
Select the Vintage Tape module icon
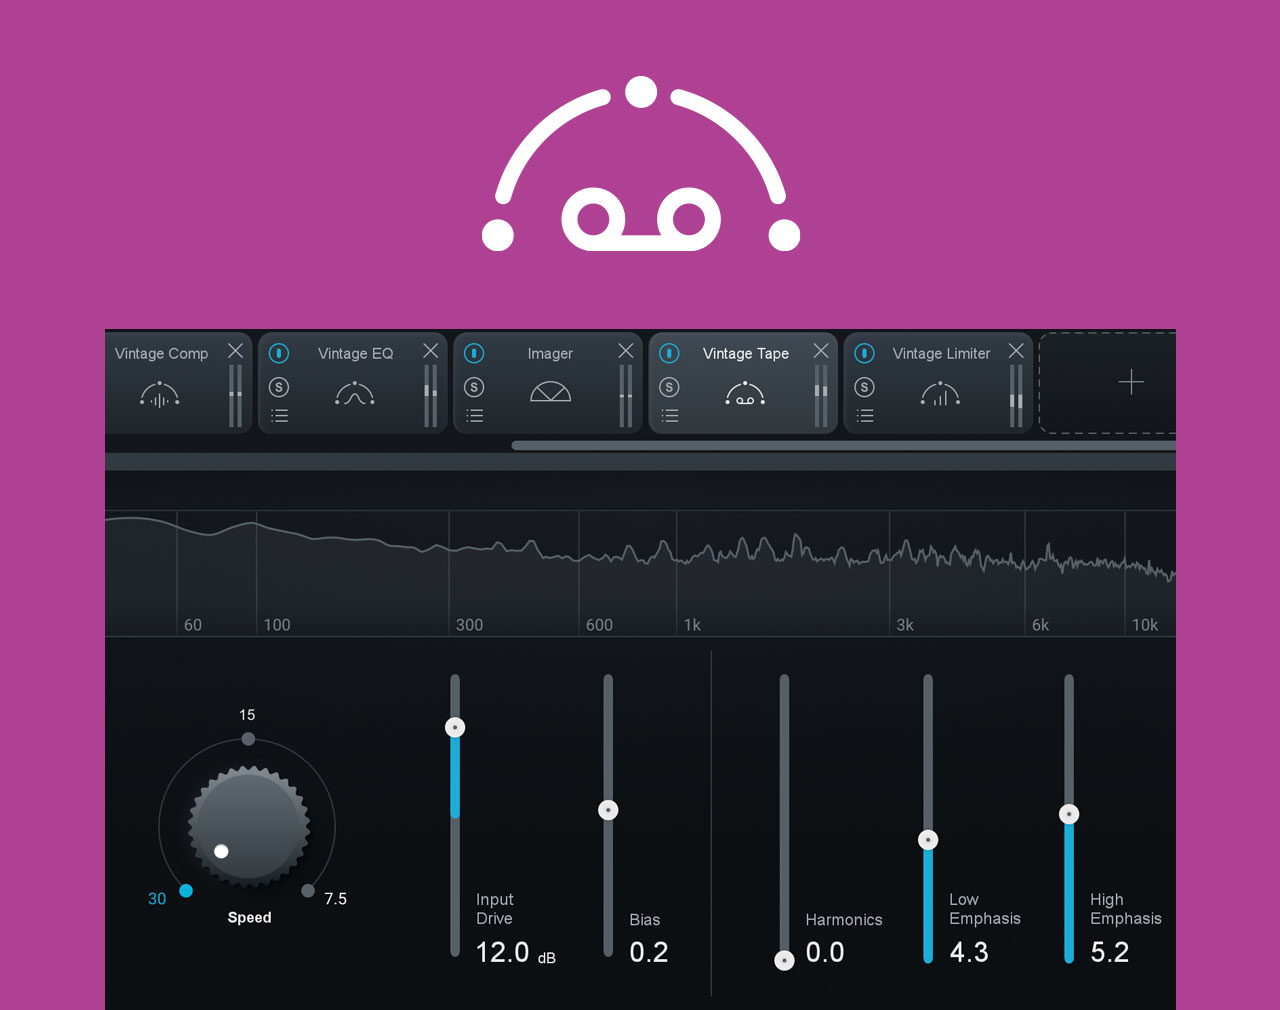click(x=745, y=394)
